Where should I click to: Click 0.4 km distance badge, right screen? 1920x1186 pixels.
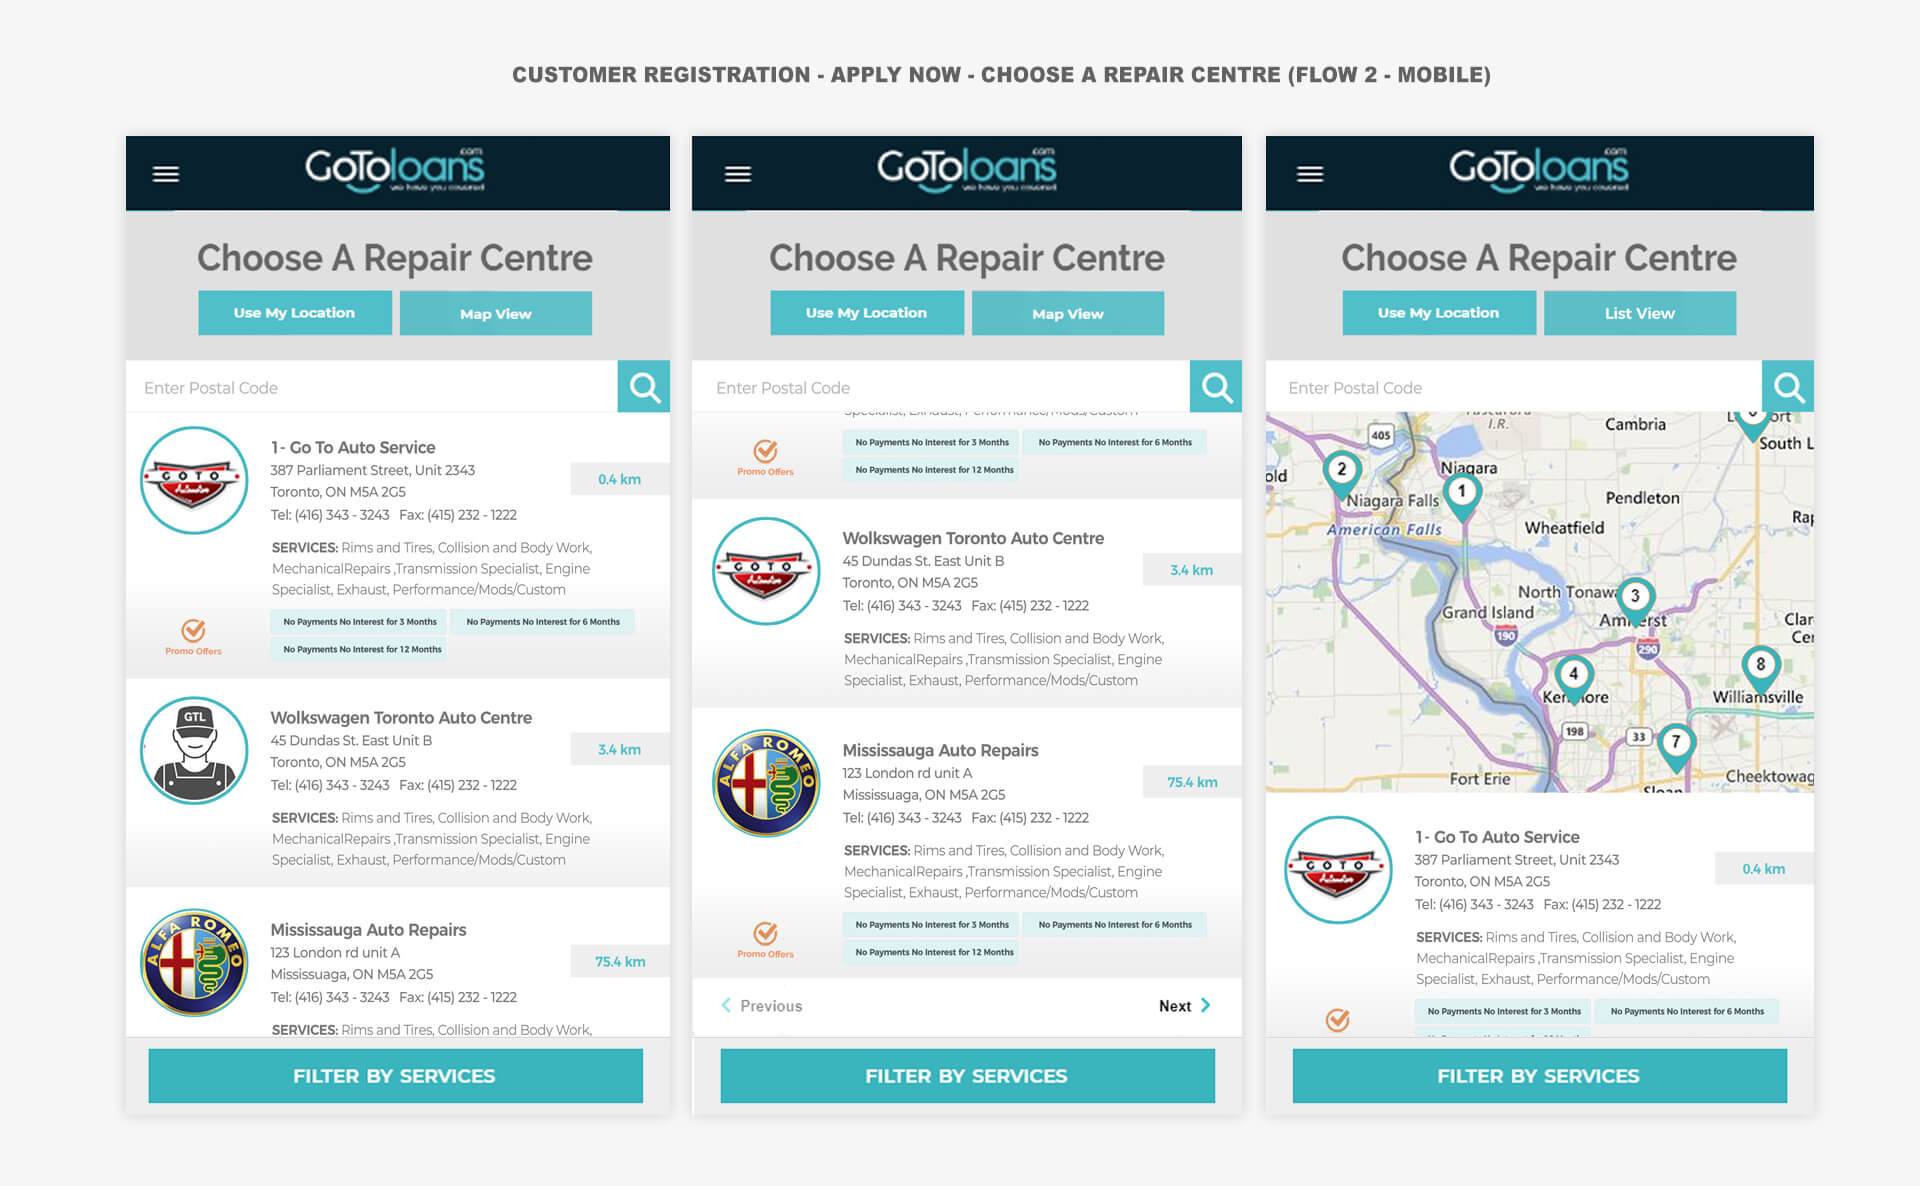pos(1764,869)
